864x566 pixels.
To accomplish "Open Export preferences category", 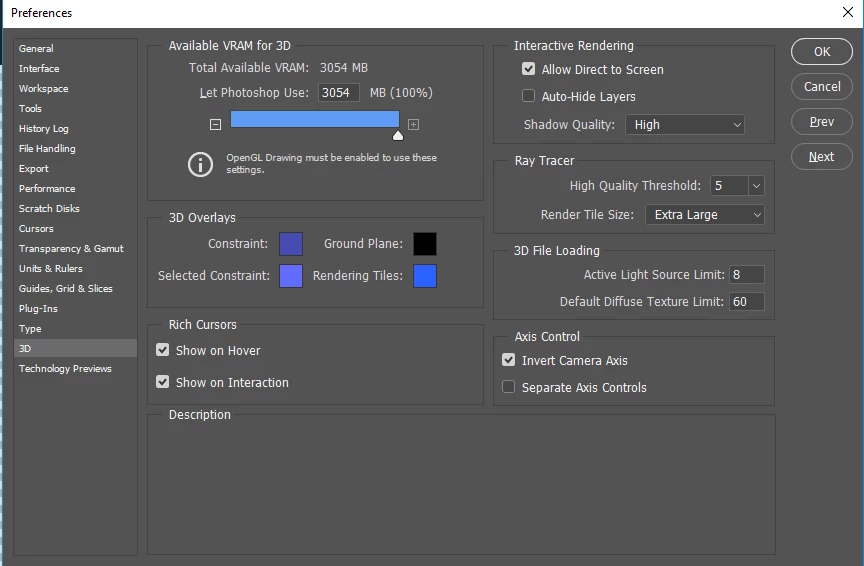I will click(x=75, y=169).
